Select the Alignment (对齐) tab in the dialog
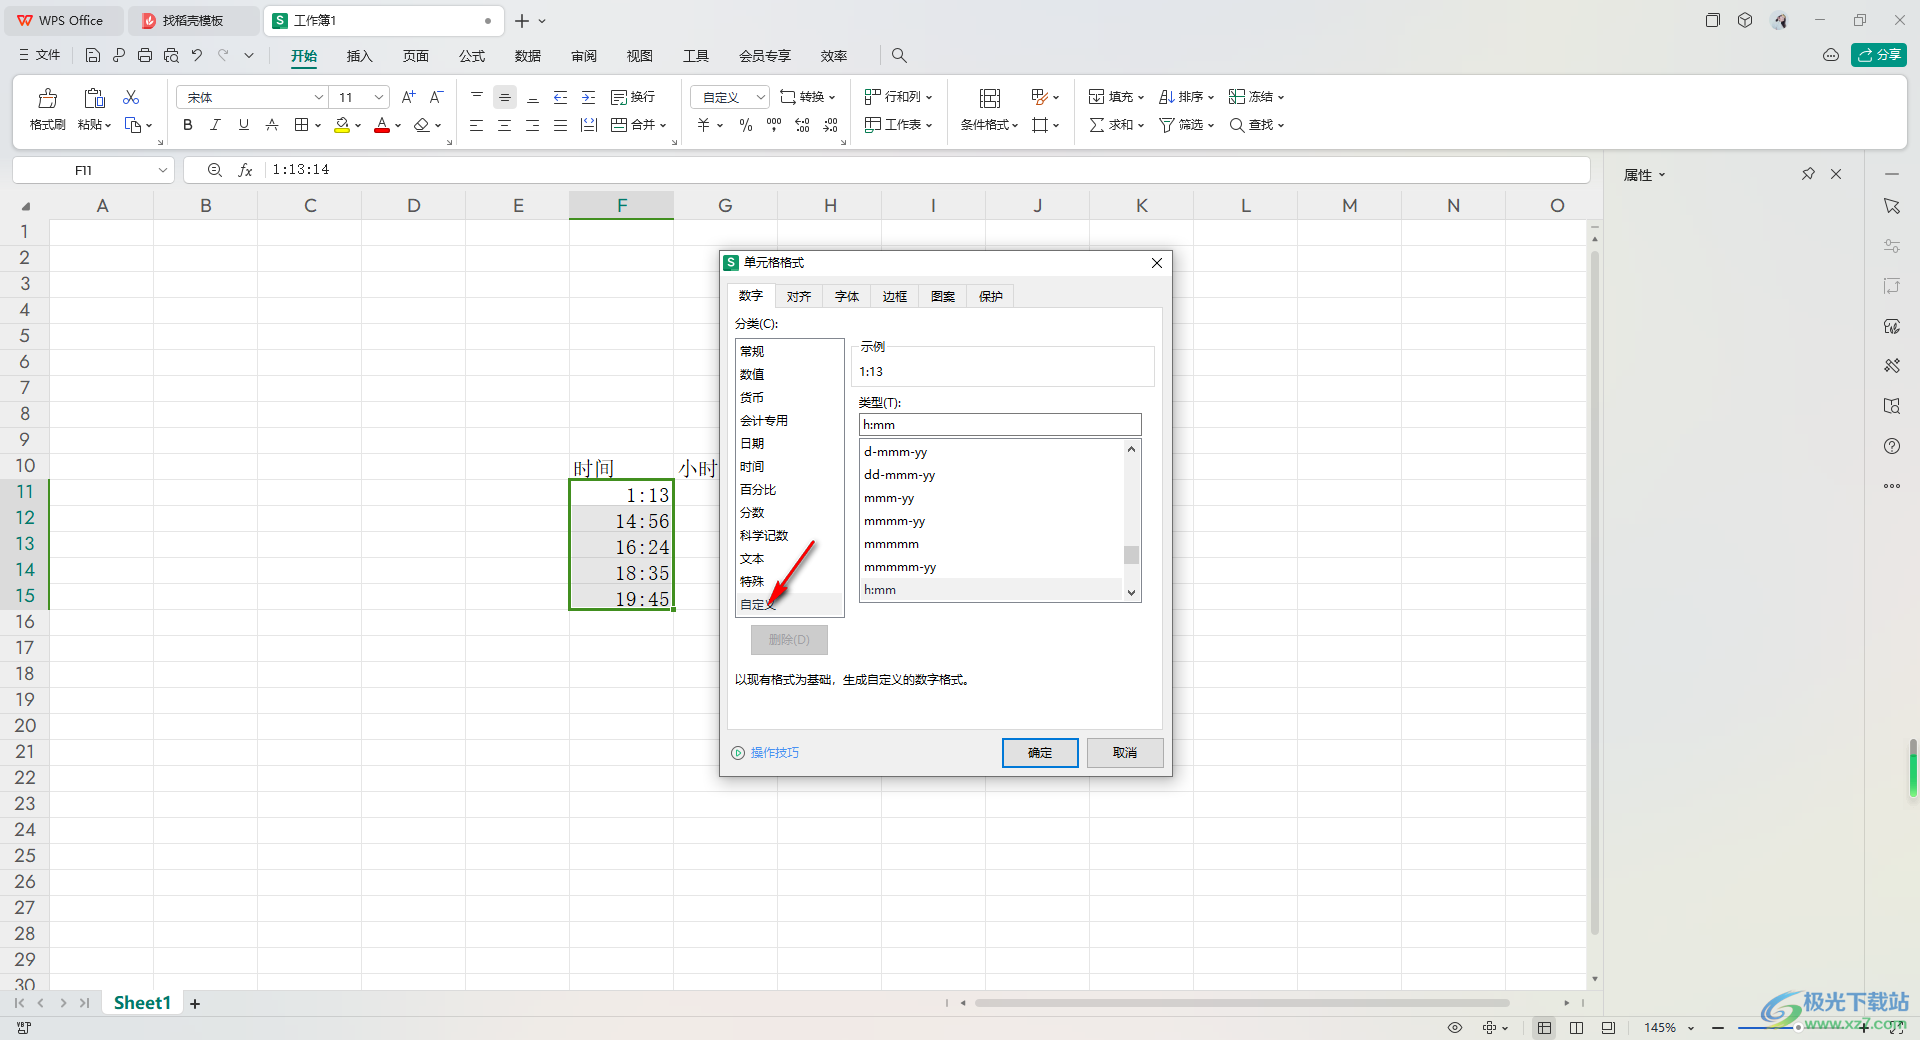Screen dimensions: 1920x1040 [x=798, y=296]
